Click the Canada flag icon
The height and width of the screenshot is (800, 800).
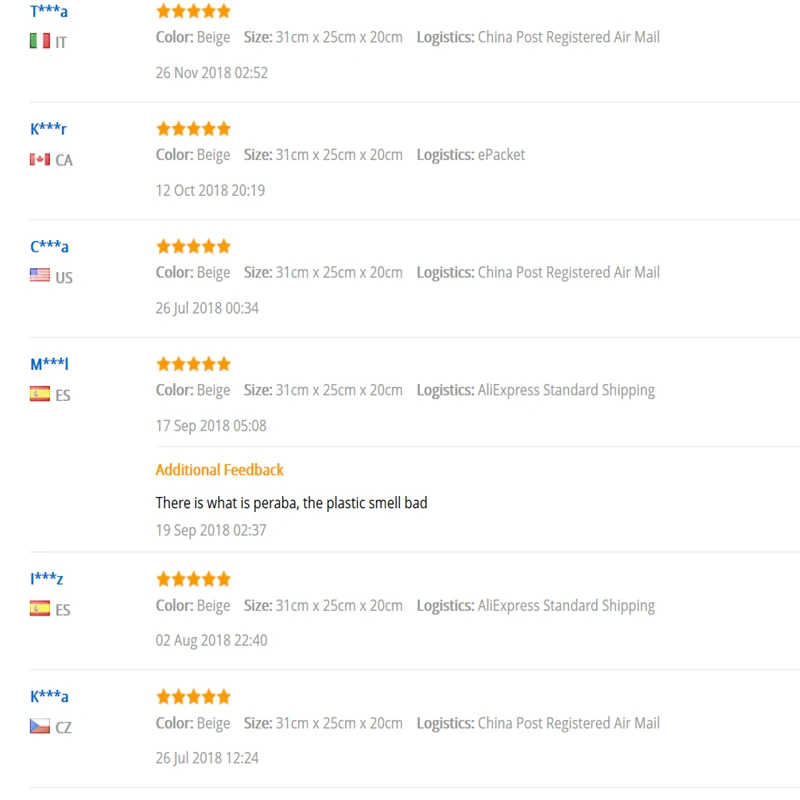[x=40, y=160]
